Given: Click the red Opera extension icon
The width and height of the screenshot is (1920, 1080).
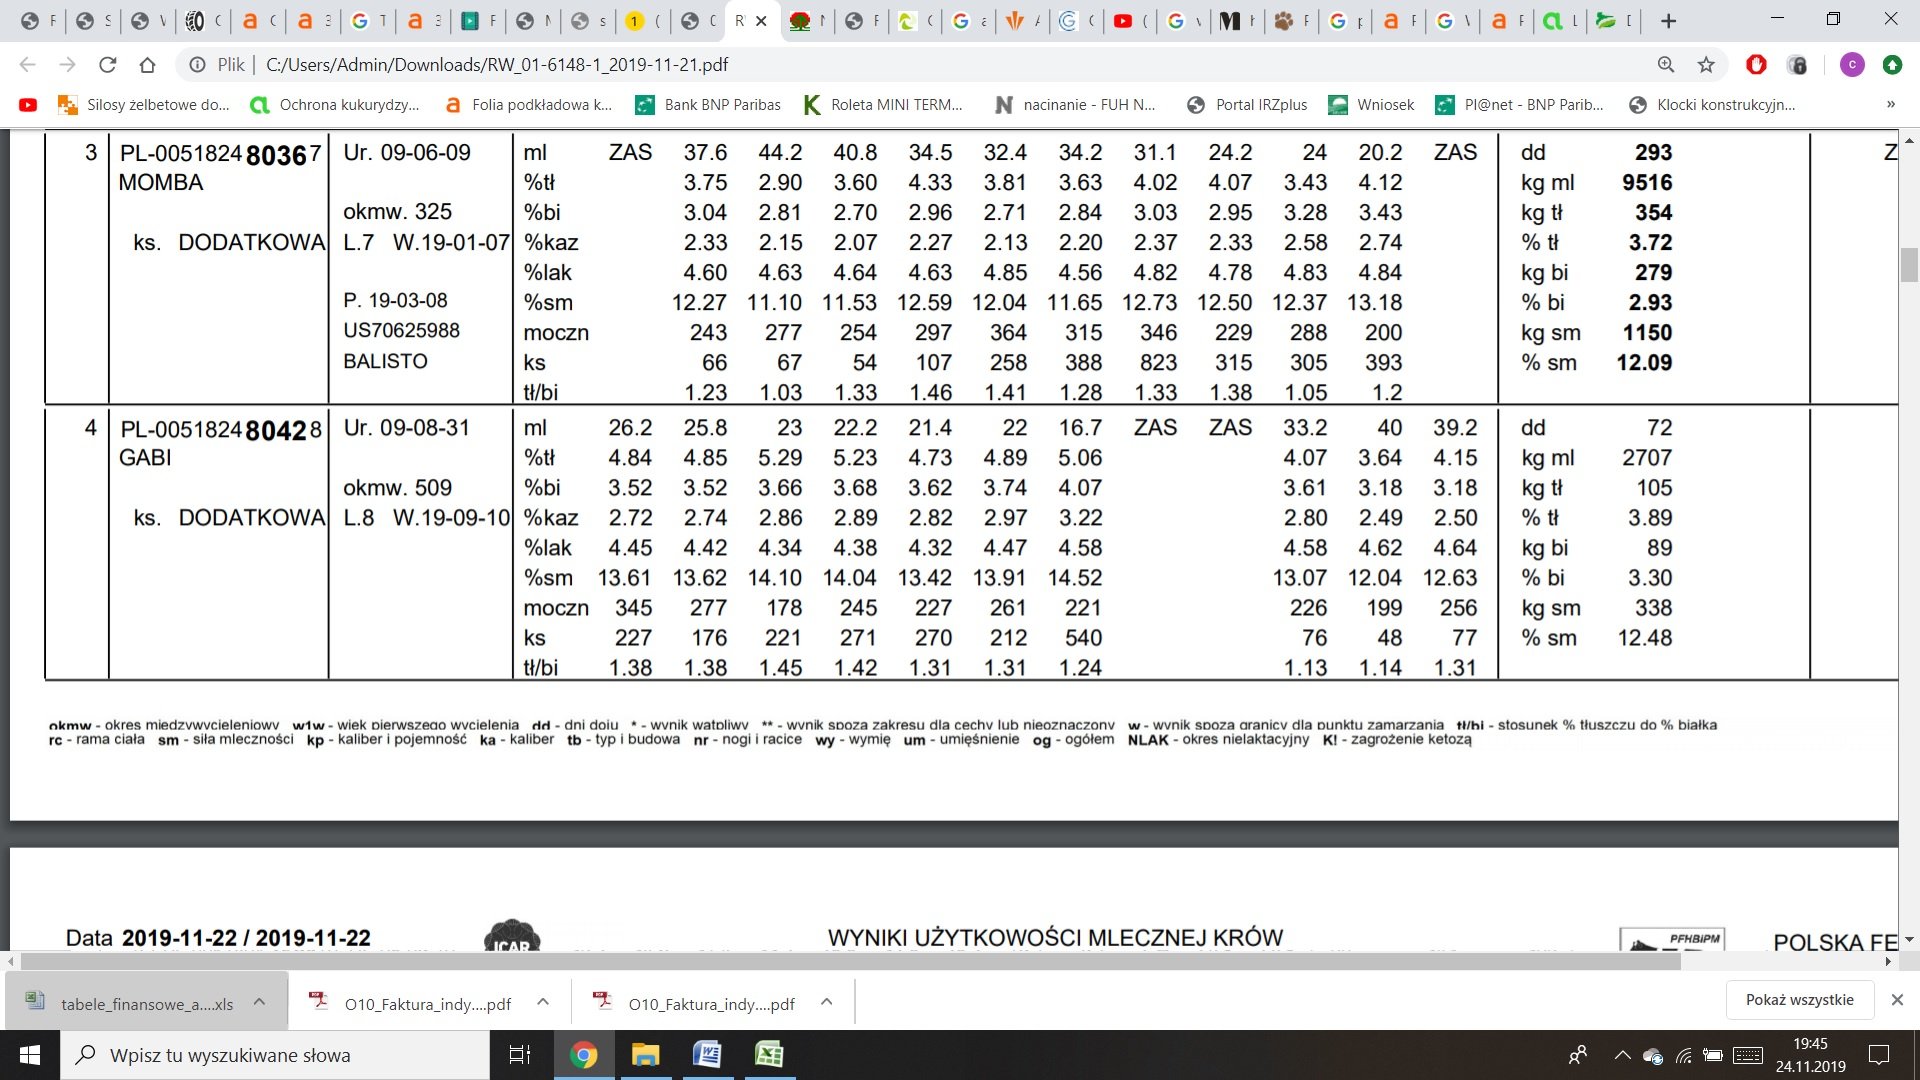Looking at the screenshot, I should 1756,65.
